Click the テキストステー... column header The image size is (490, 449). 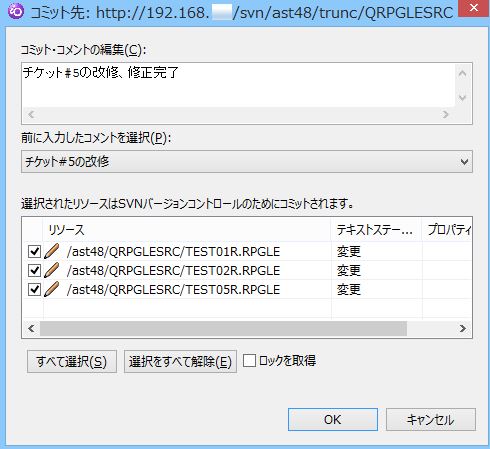coord(376,230)
